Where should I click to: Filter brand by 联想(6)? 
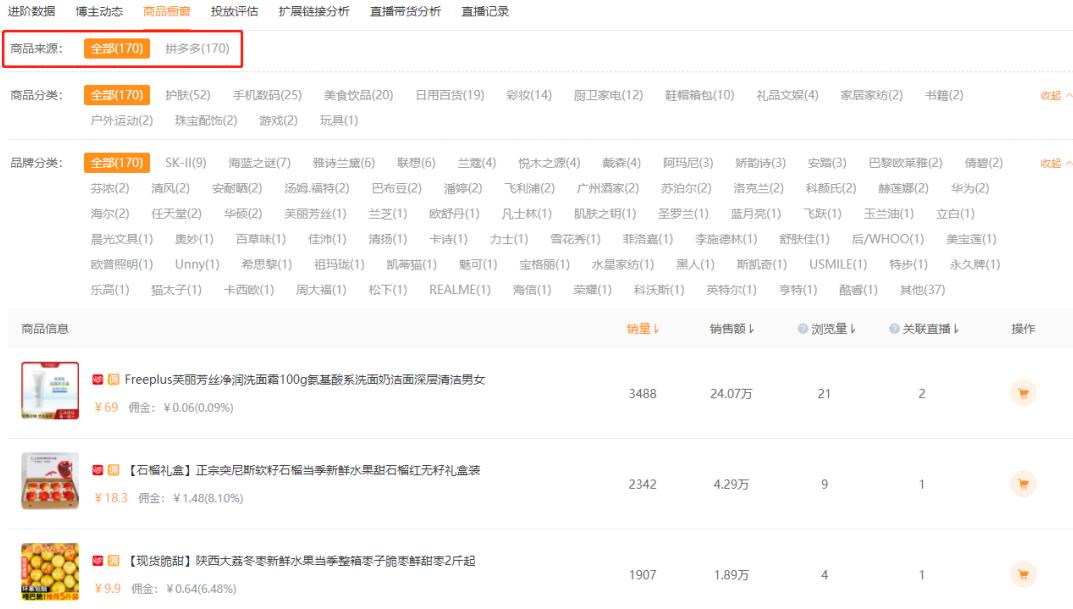pyautogui.click(x=416, y=163)
